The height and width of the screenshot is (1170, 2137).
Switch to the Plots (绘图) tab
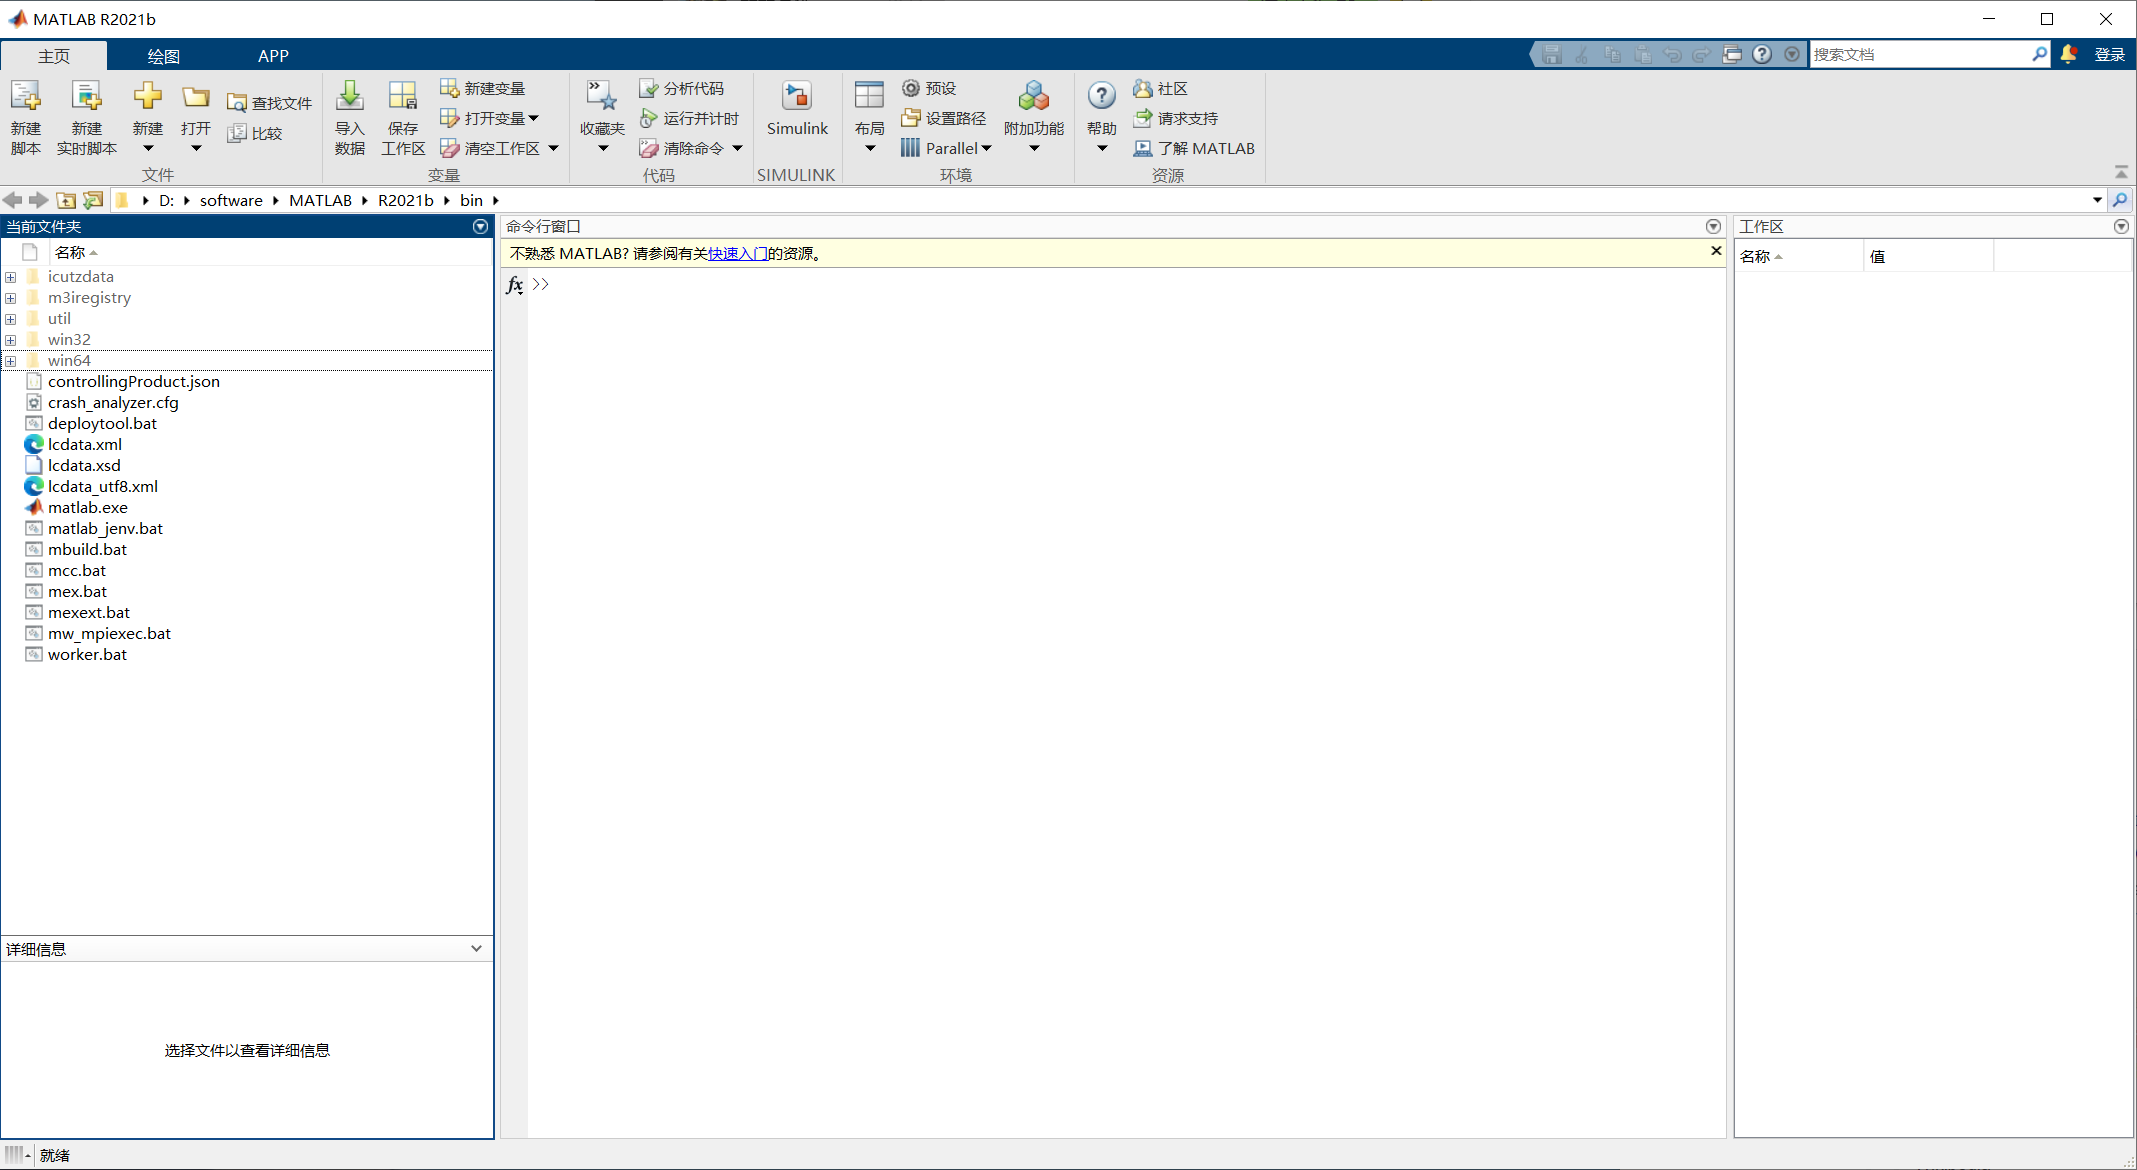pos(164,56)
